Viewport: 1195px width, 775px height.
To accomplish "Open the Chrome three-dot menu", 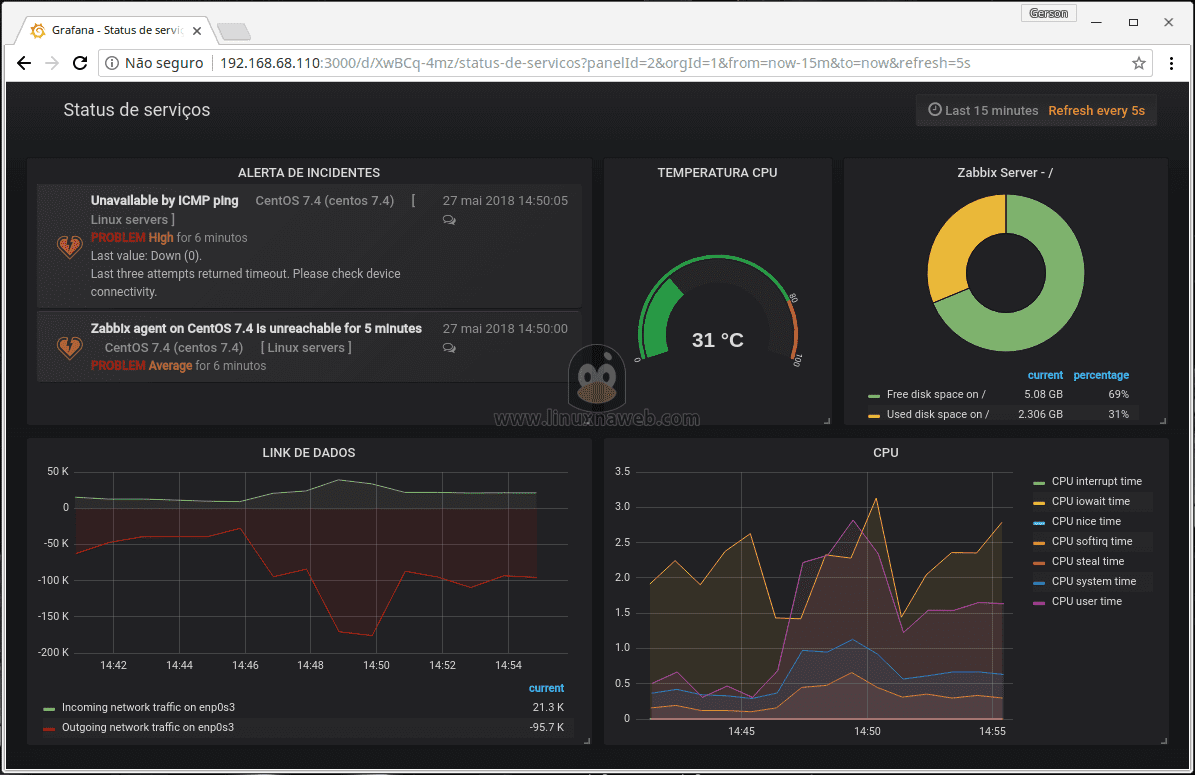I will 1171,63.
